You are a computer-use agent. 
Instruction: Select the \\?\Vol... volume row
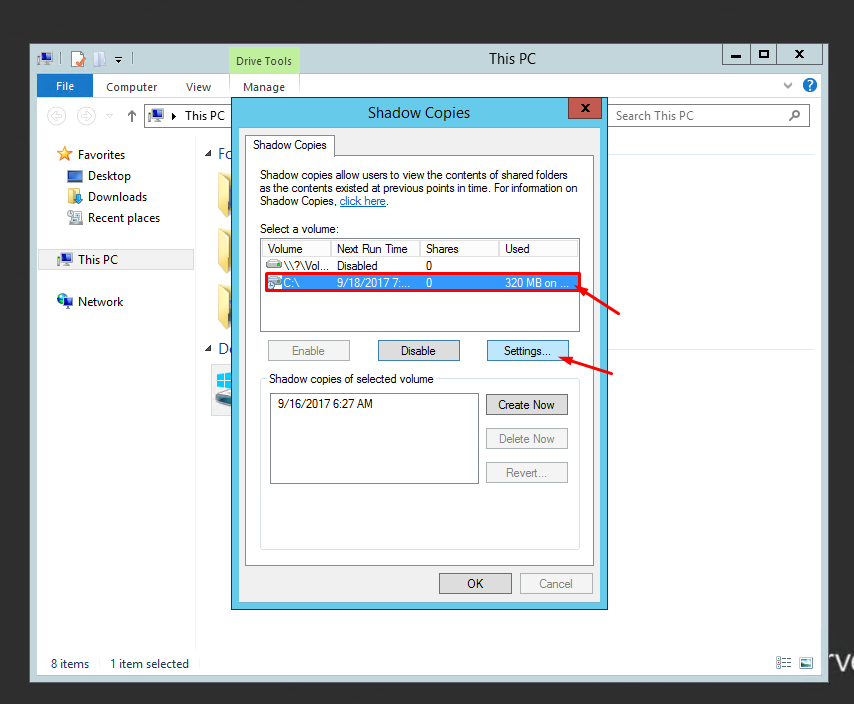coord(419,266)
